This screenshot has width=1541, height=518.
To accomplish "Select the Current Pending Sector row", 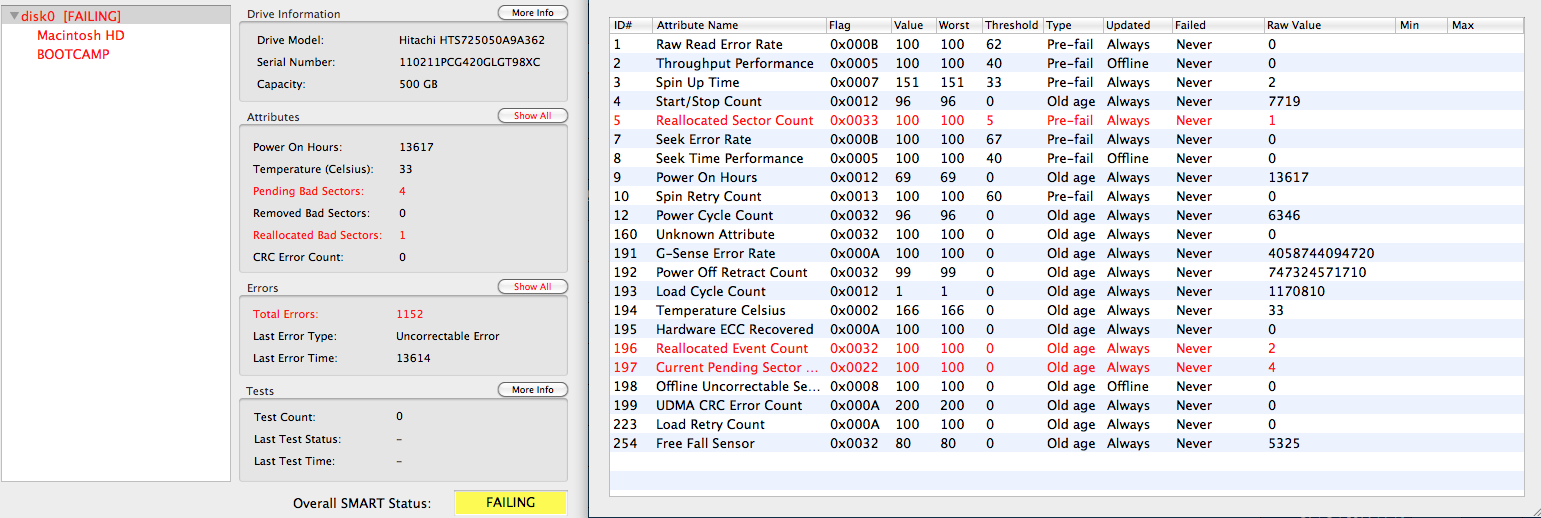I will [734, 368].
